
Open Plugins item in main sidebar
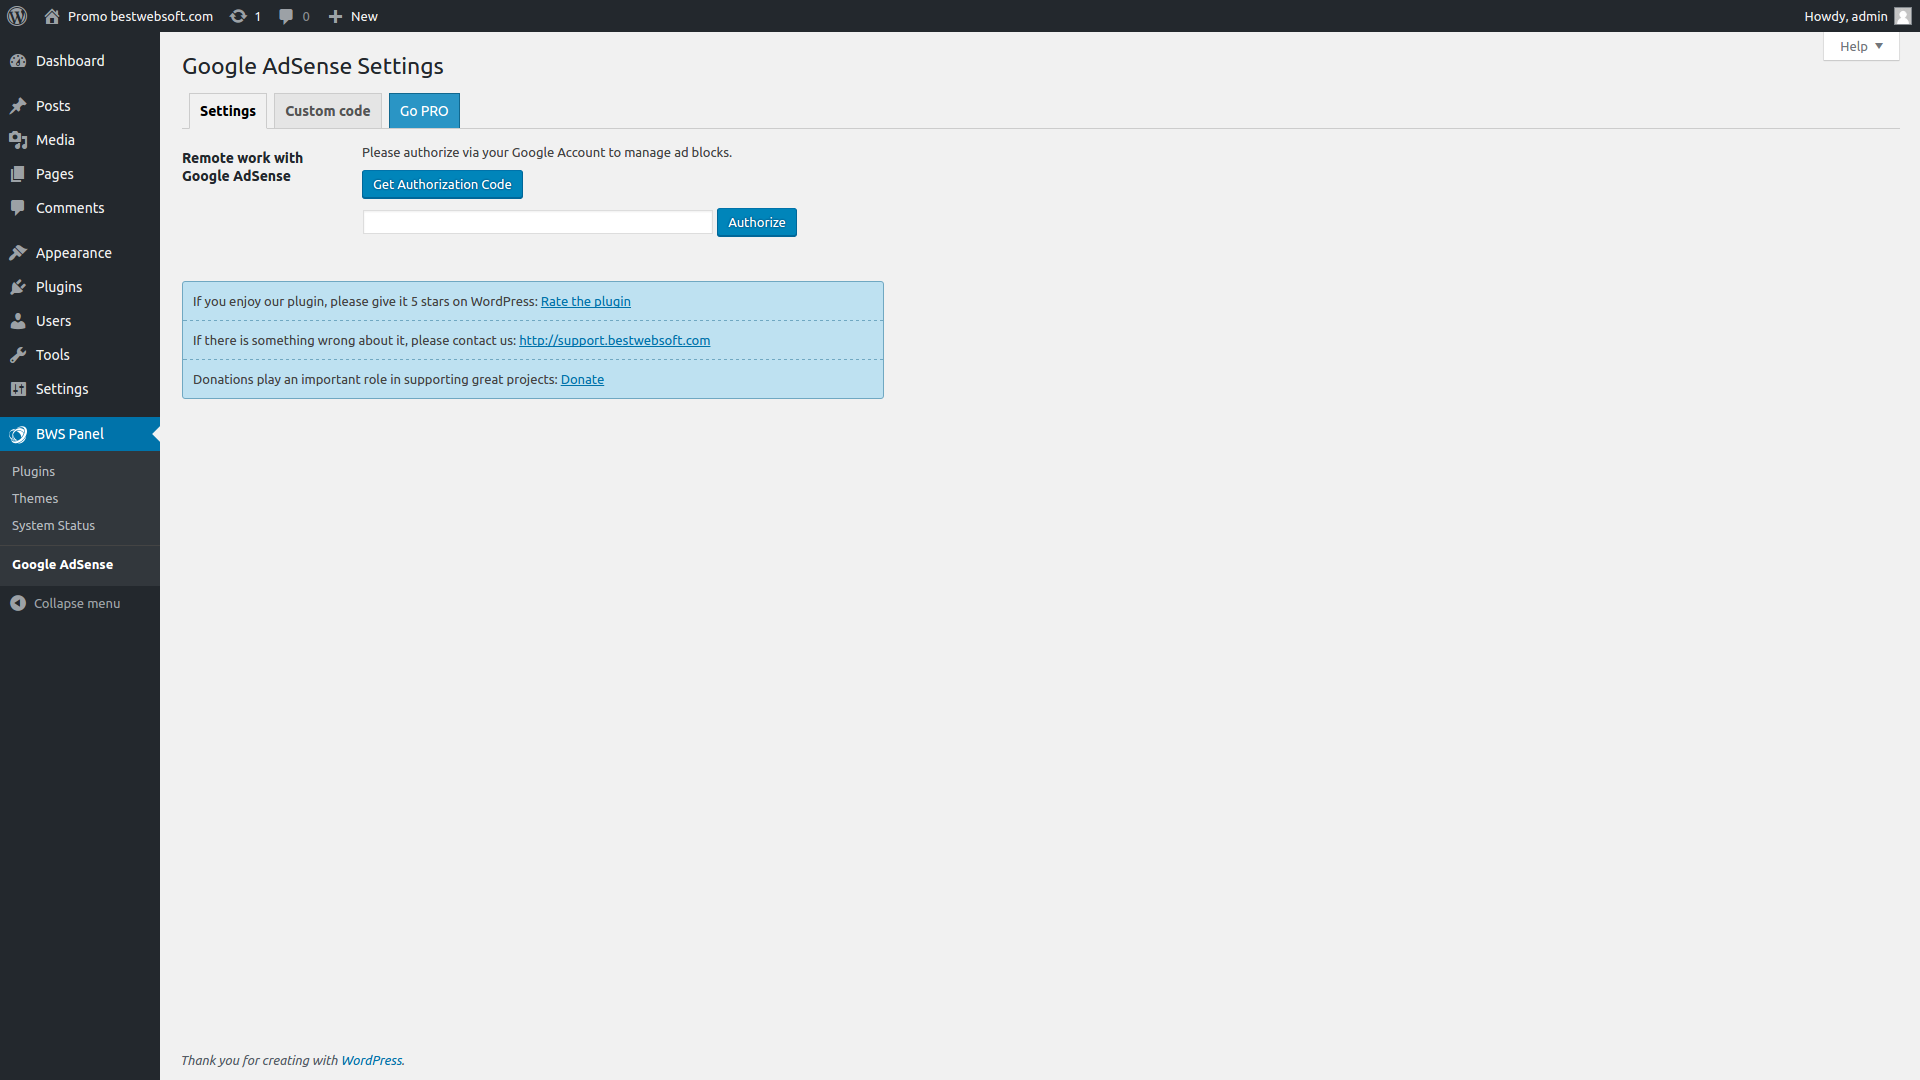tap(80, 287)
